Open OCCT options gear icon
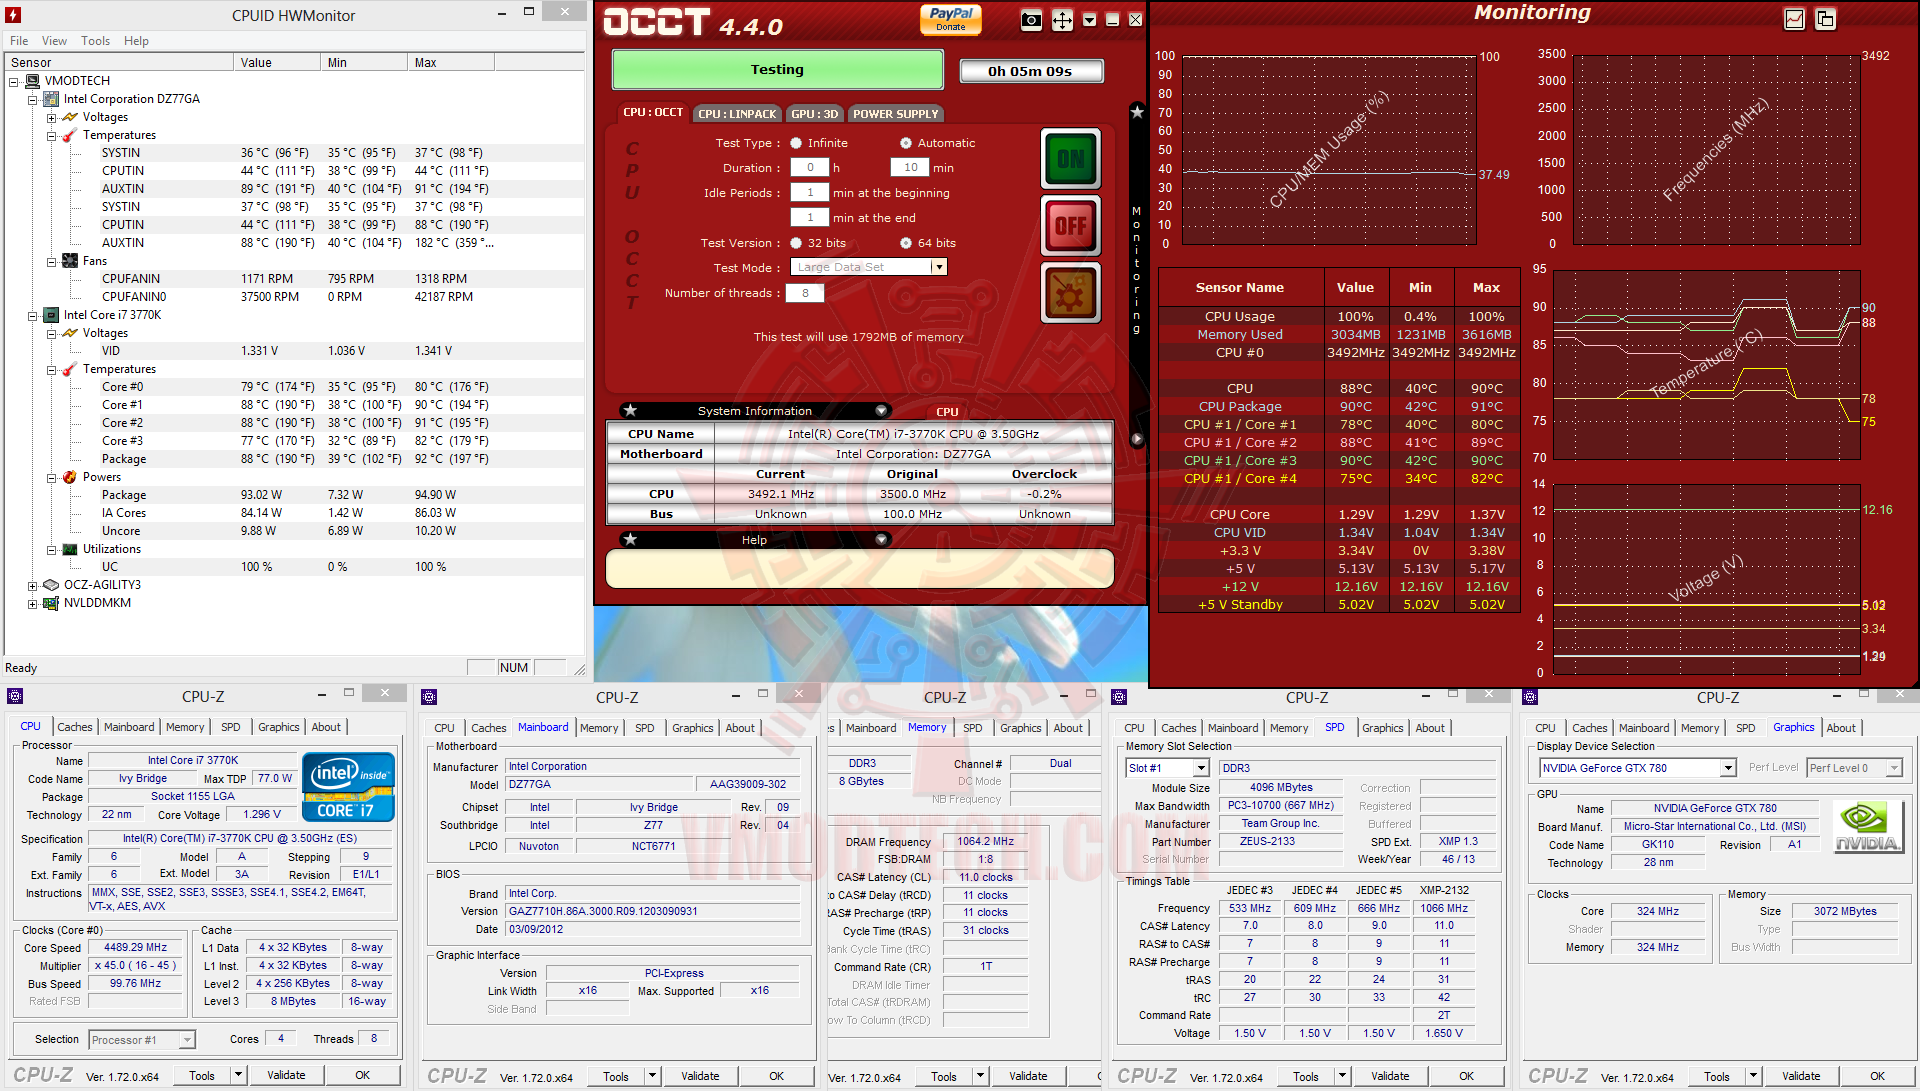Image resolution: width=1920 pixels, height=1091 pixels. point(1070,293)
